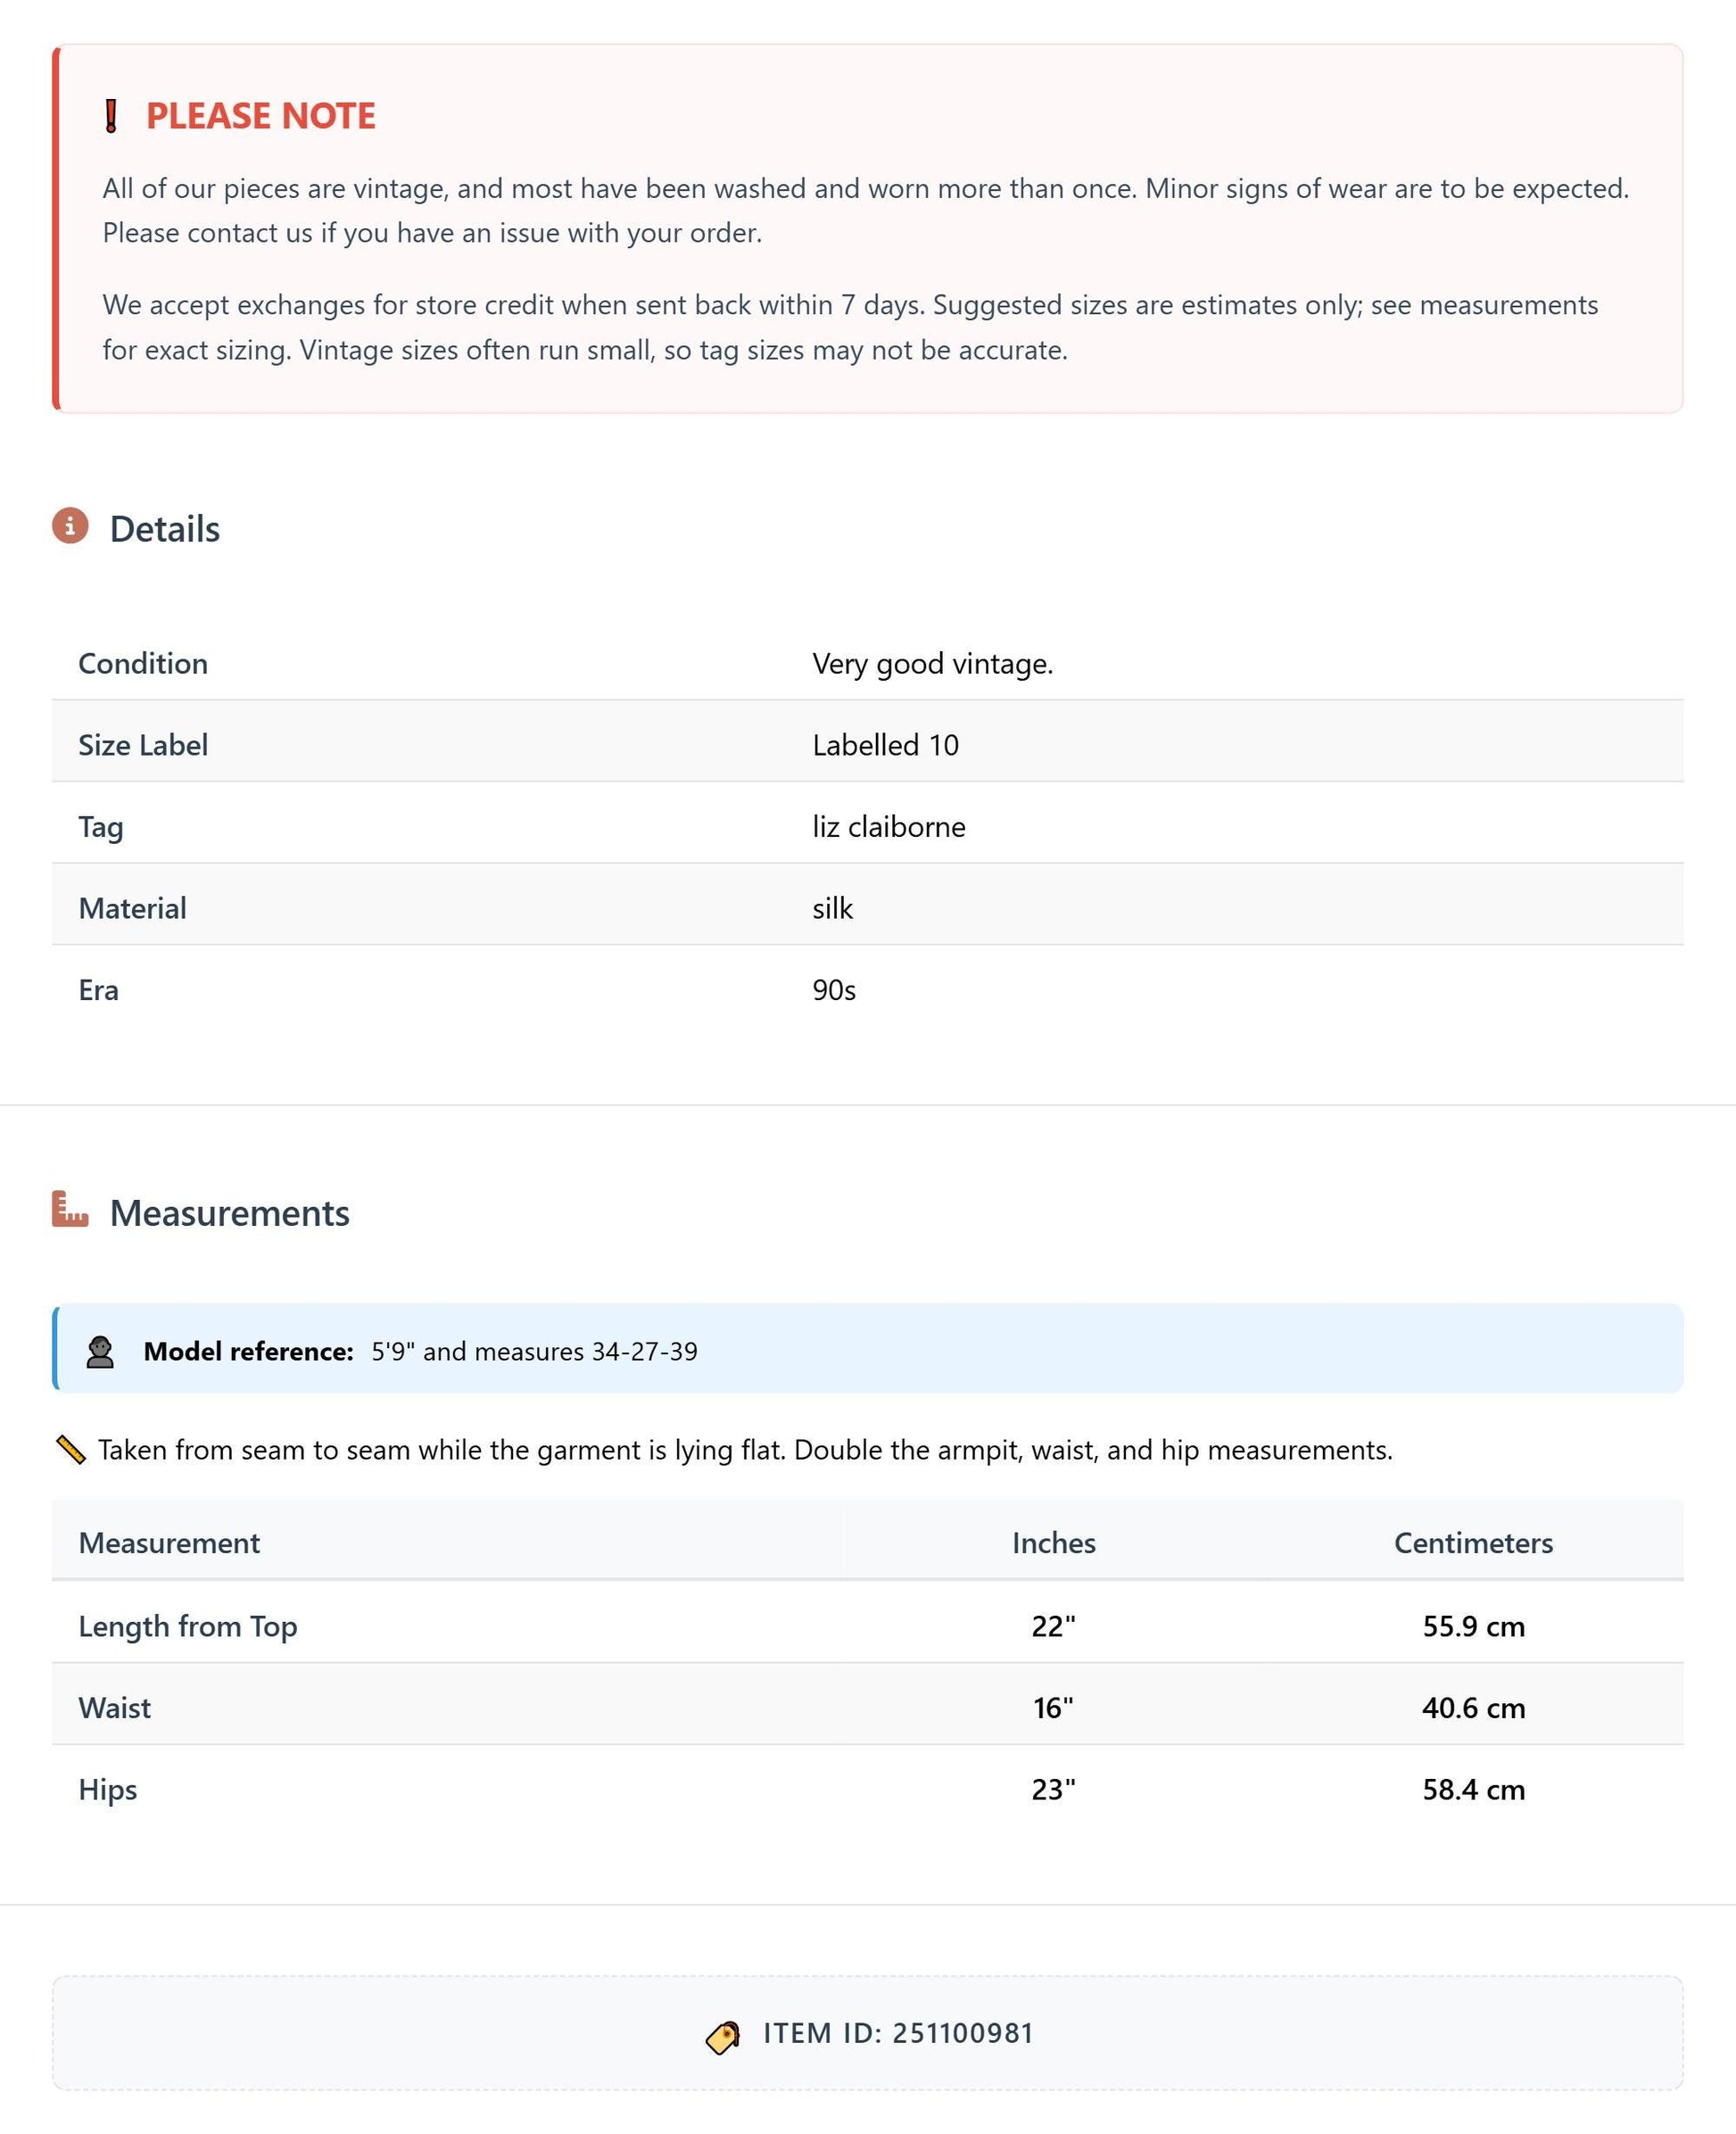Click the Labelled 10 size value
Screen dimensions: 1736x2134
pos(885,745)
